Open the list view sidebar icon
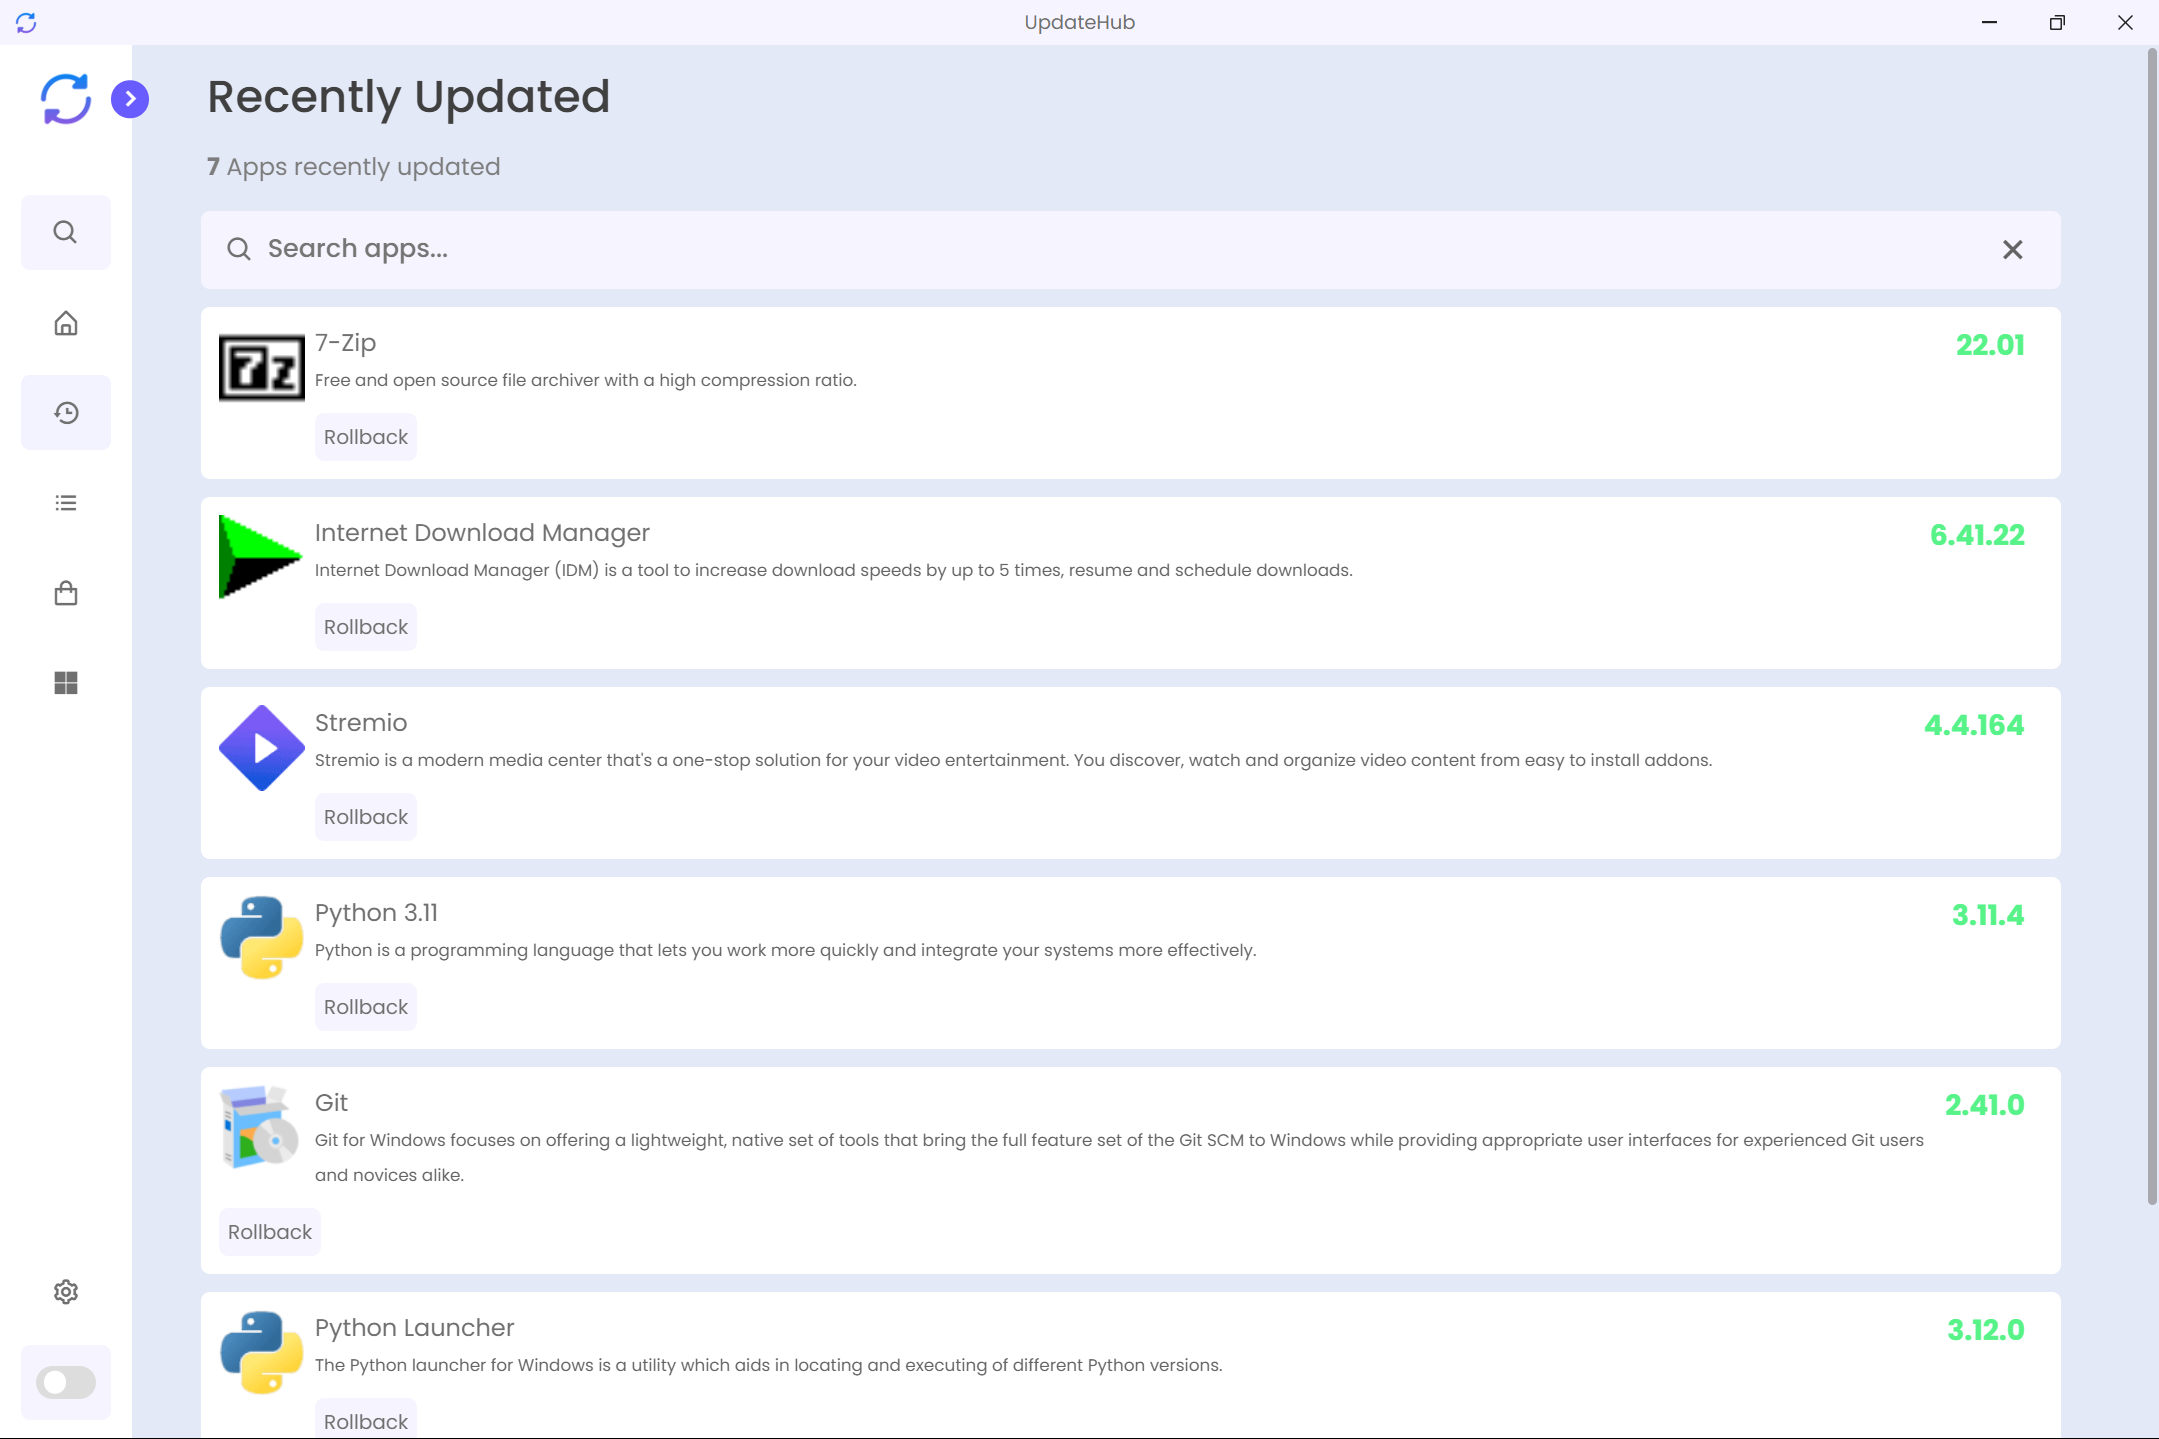 click(65, 502)
